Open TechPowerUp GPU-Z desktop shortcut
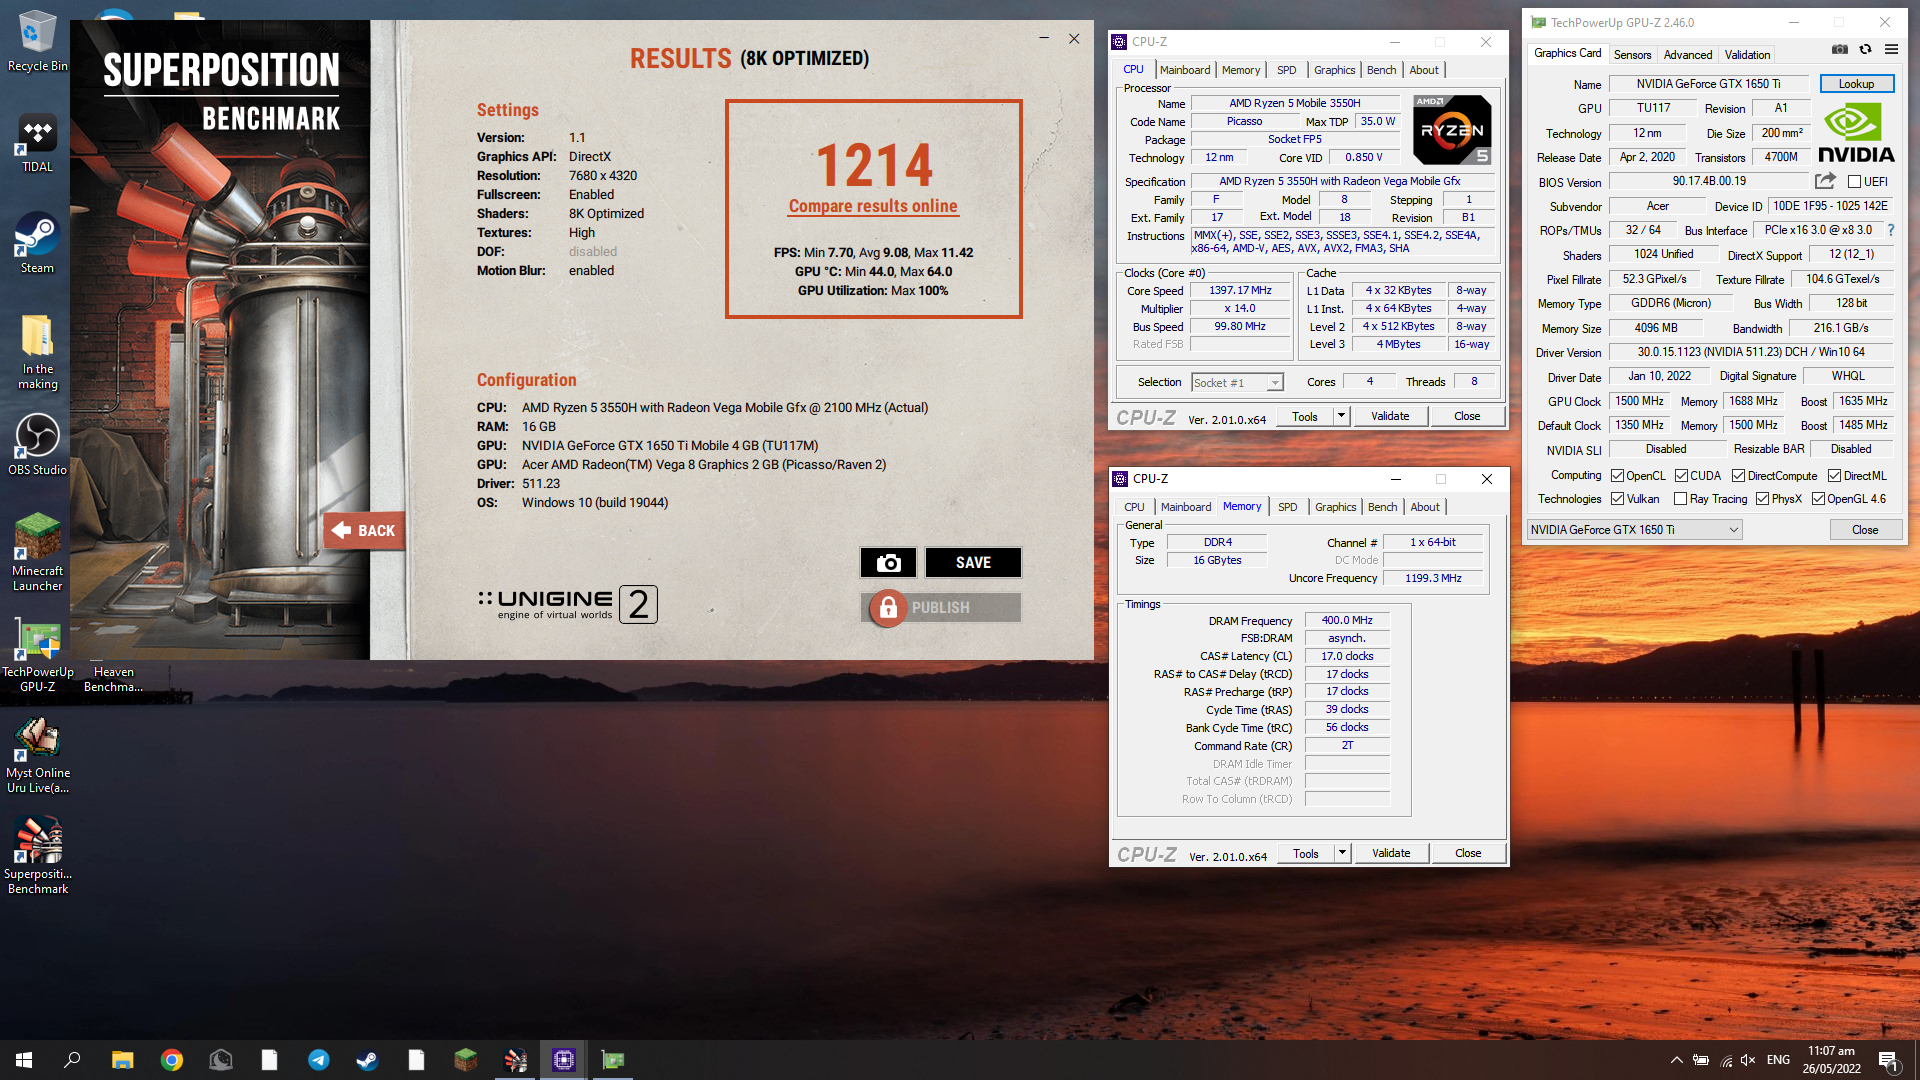 [37, 654]
